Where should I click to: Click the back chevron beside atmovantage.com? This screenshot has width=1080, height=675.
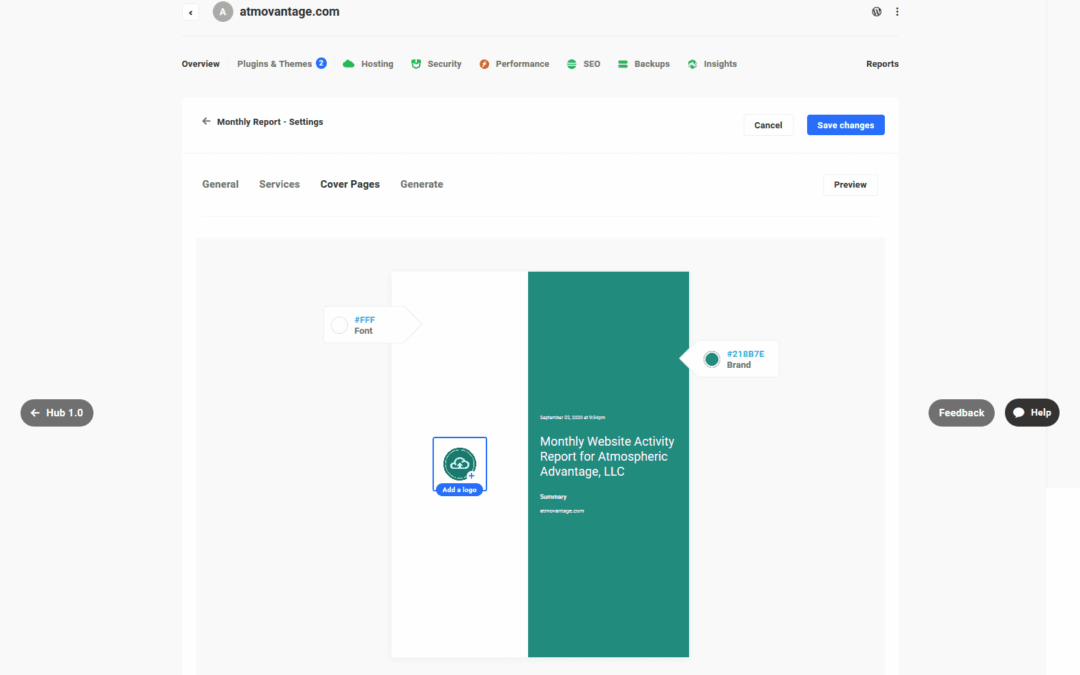click(191, 12)
